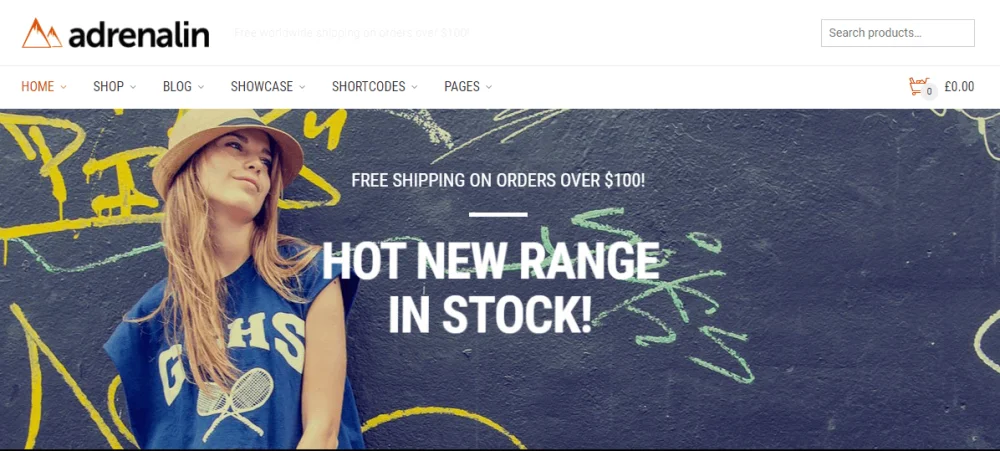Open the PAGES menu item
Screen dimensions: 1000x451
(462, 87)
